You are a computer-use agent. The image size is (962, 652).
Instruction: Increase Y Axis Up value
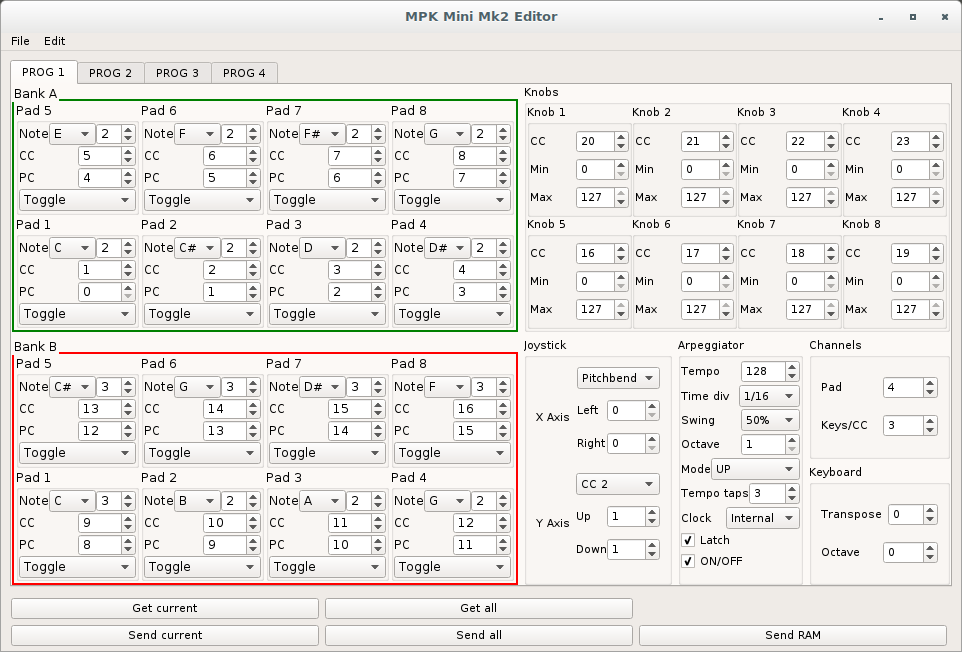coord(652,512)
